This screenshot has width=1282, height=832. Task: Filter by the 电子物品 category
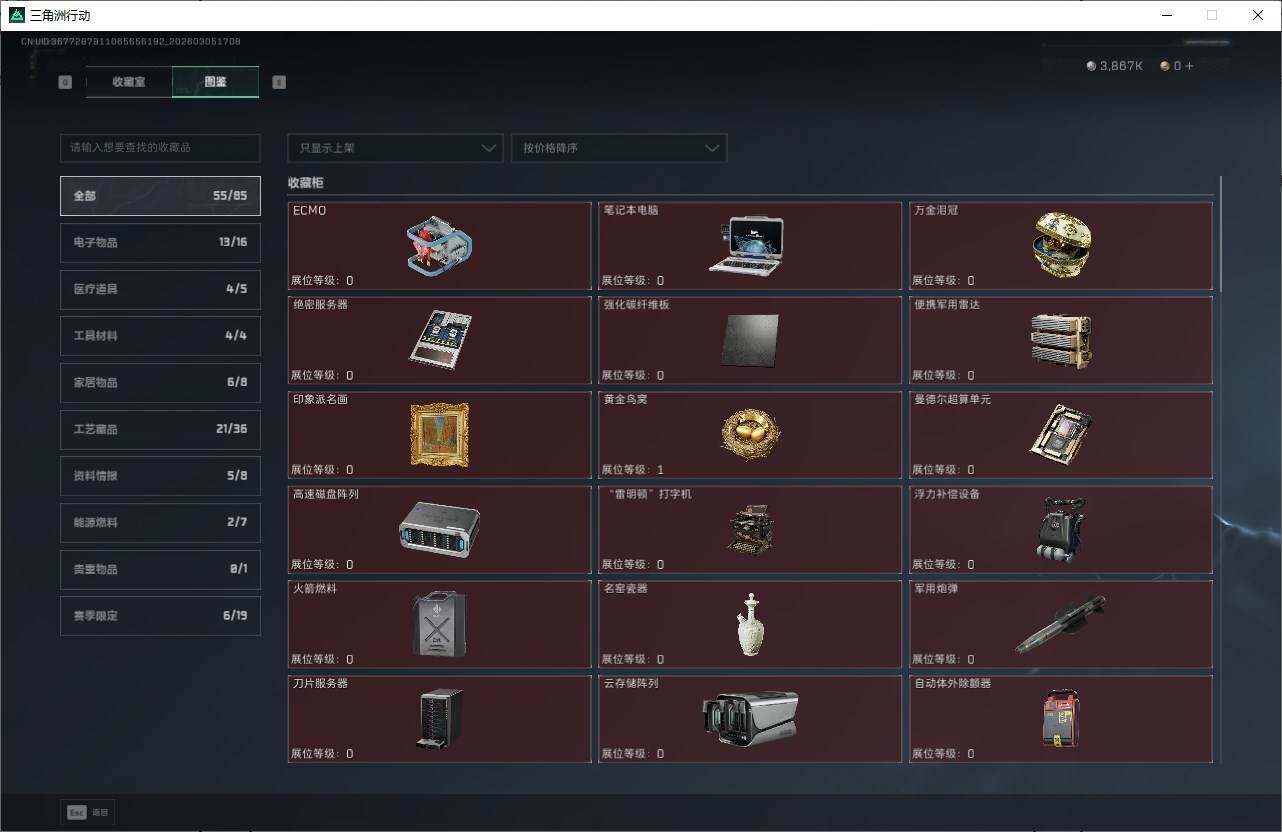160,243
